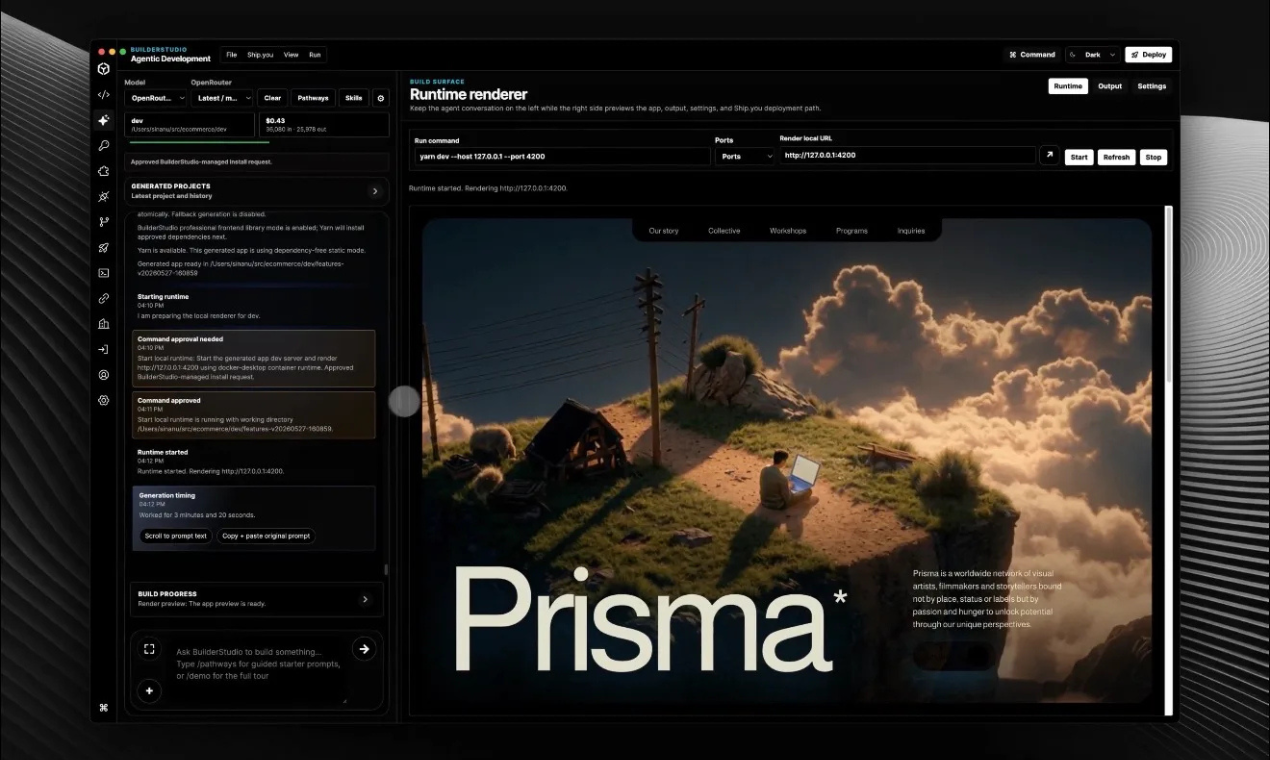Open rendered URL with external arrow icon
This screenshot has width=1270, height=760.
click(x=1049, y=156)
